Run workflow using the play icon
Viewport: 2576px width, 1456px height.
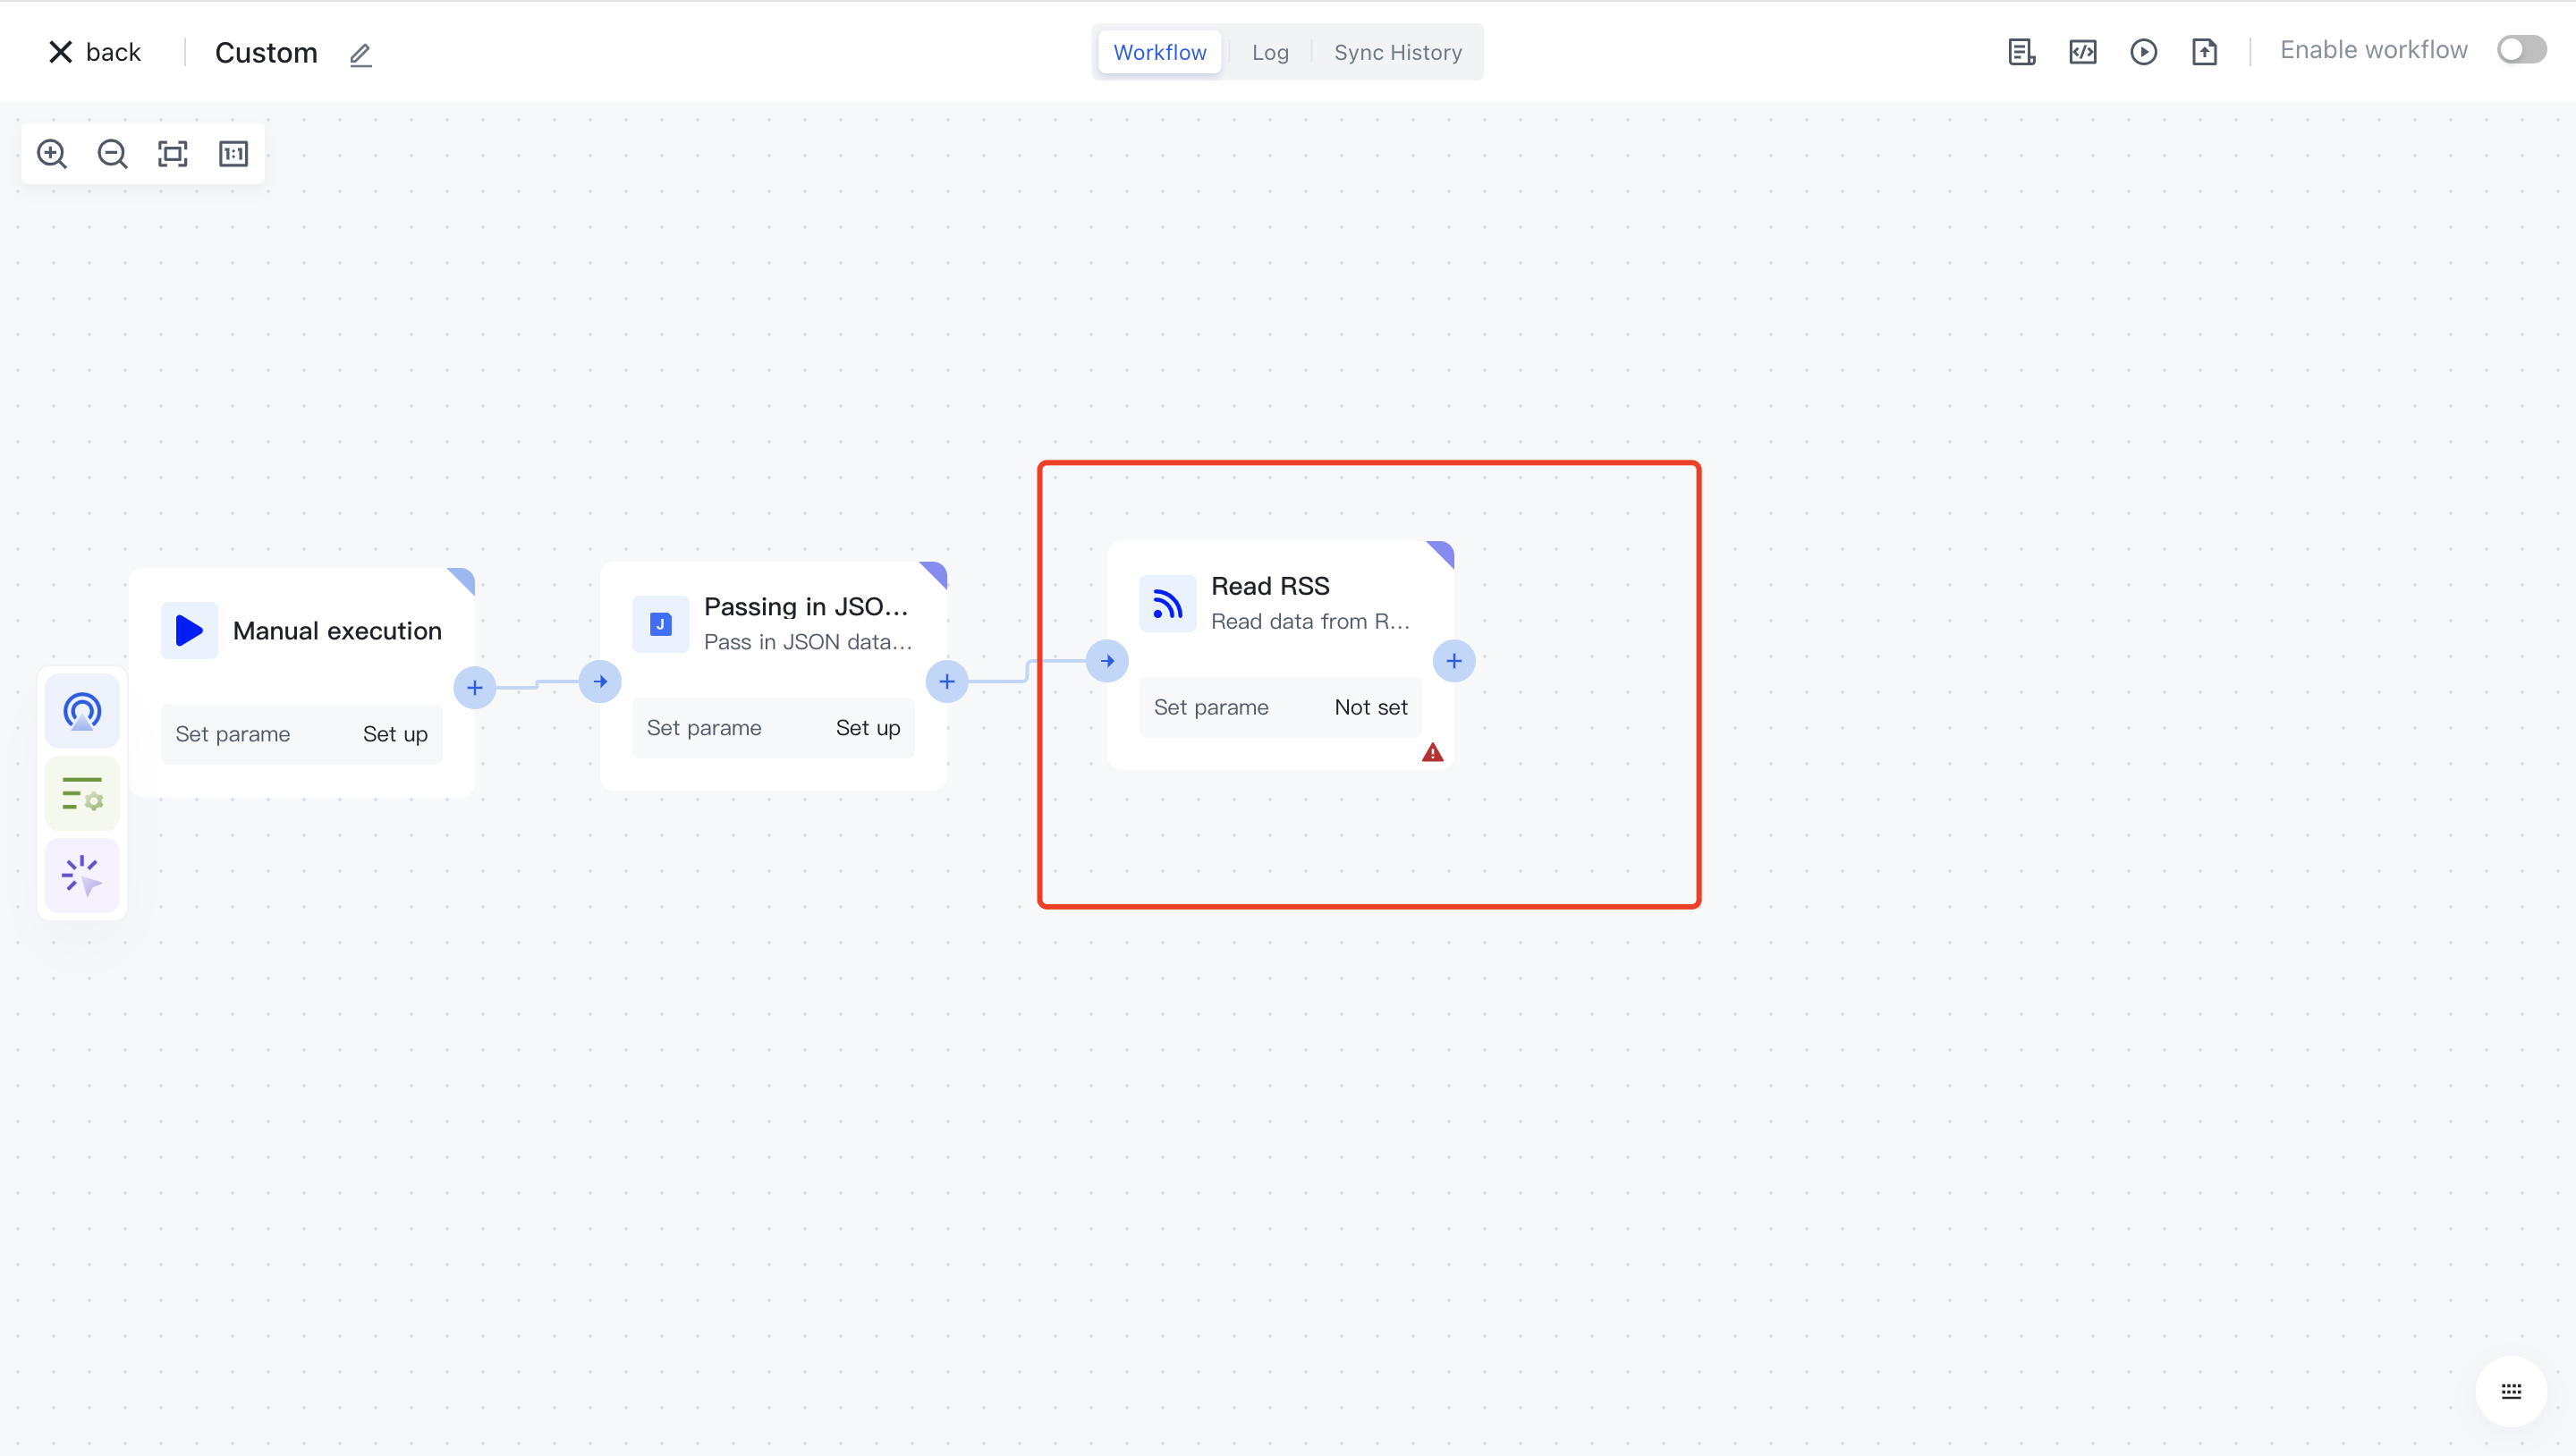tap(2143, 52)
